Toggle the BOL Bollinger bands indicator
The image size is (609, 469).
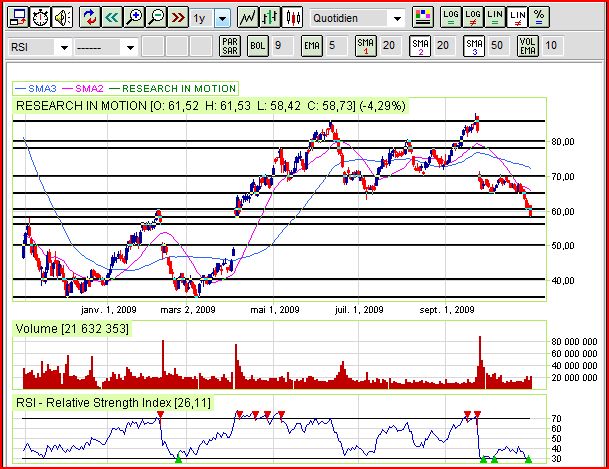258,46
